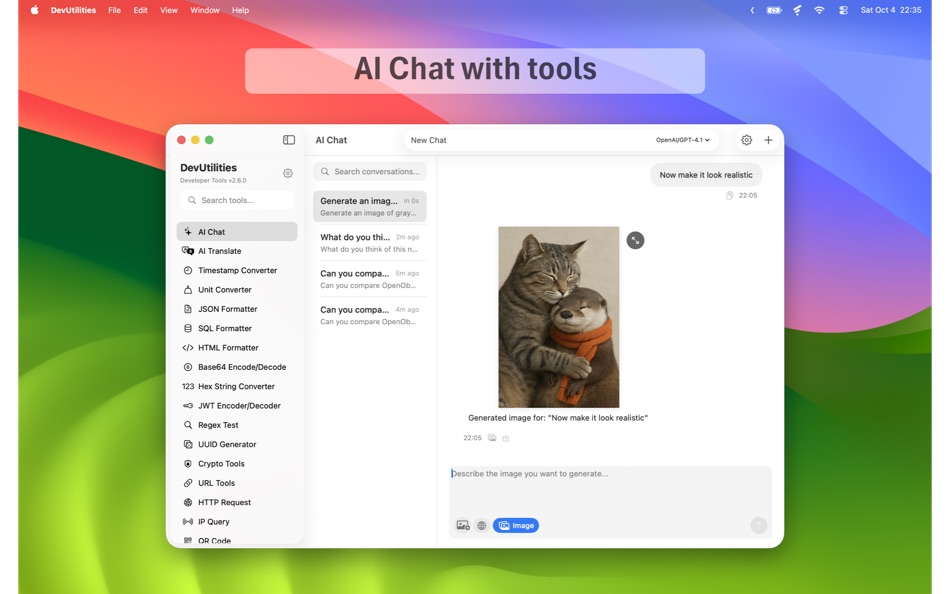This screenshot has height=594, width=950.
Task: Click the generated cat and otter image
Action: click(559, 317)
